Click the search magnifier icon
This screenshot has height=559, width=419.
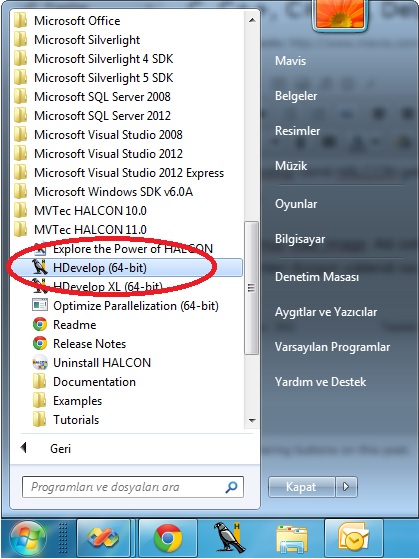pos(231,487)
